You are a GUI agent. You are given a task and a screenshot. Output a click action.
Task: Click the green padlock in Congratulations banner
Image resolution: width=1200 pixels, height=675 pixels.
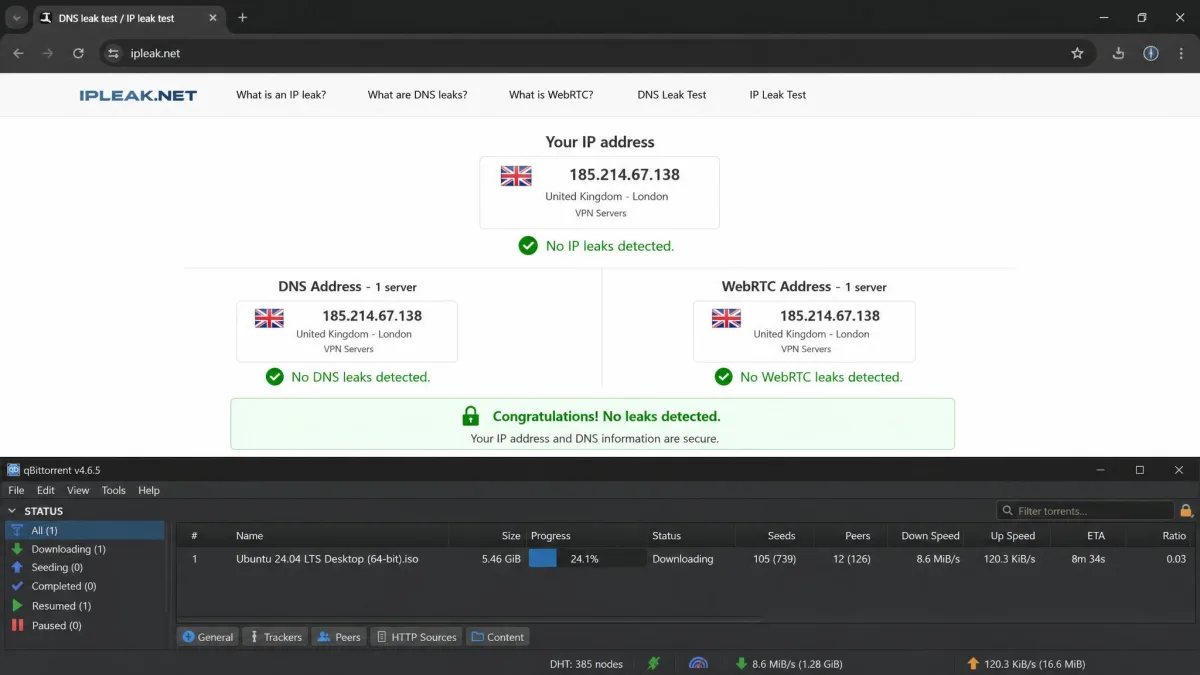471,416
